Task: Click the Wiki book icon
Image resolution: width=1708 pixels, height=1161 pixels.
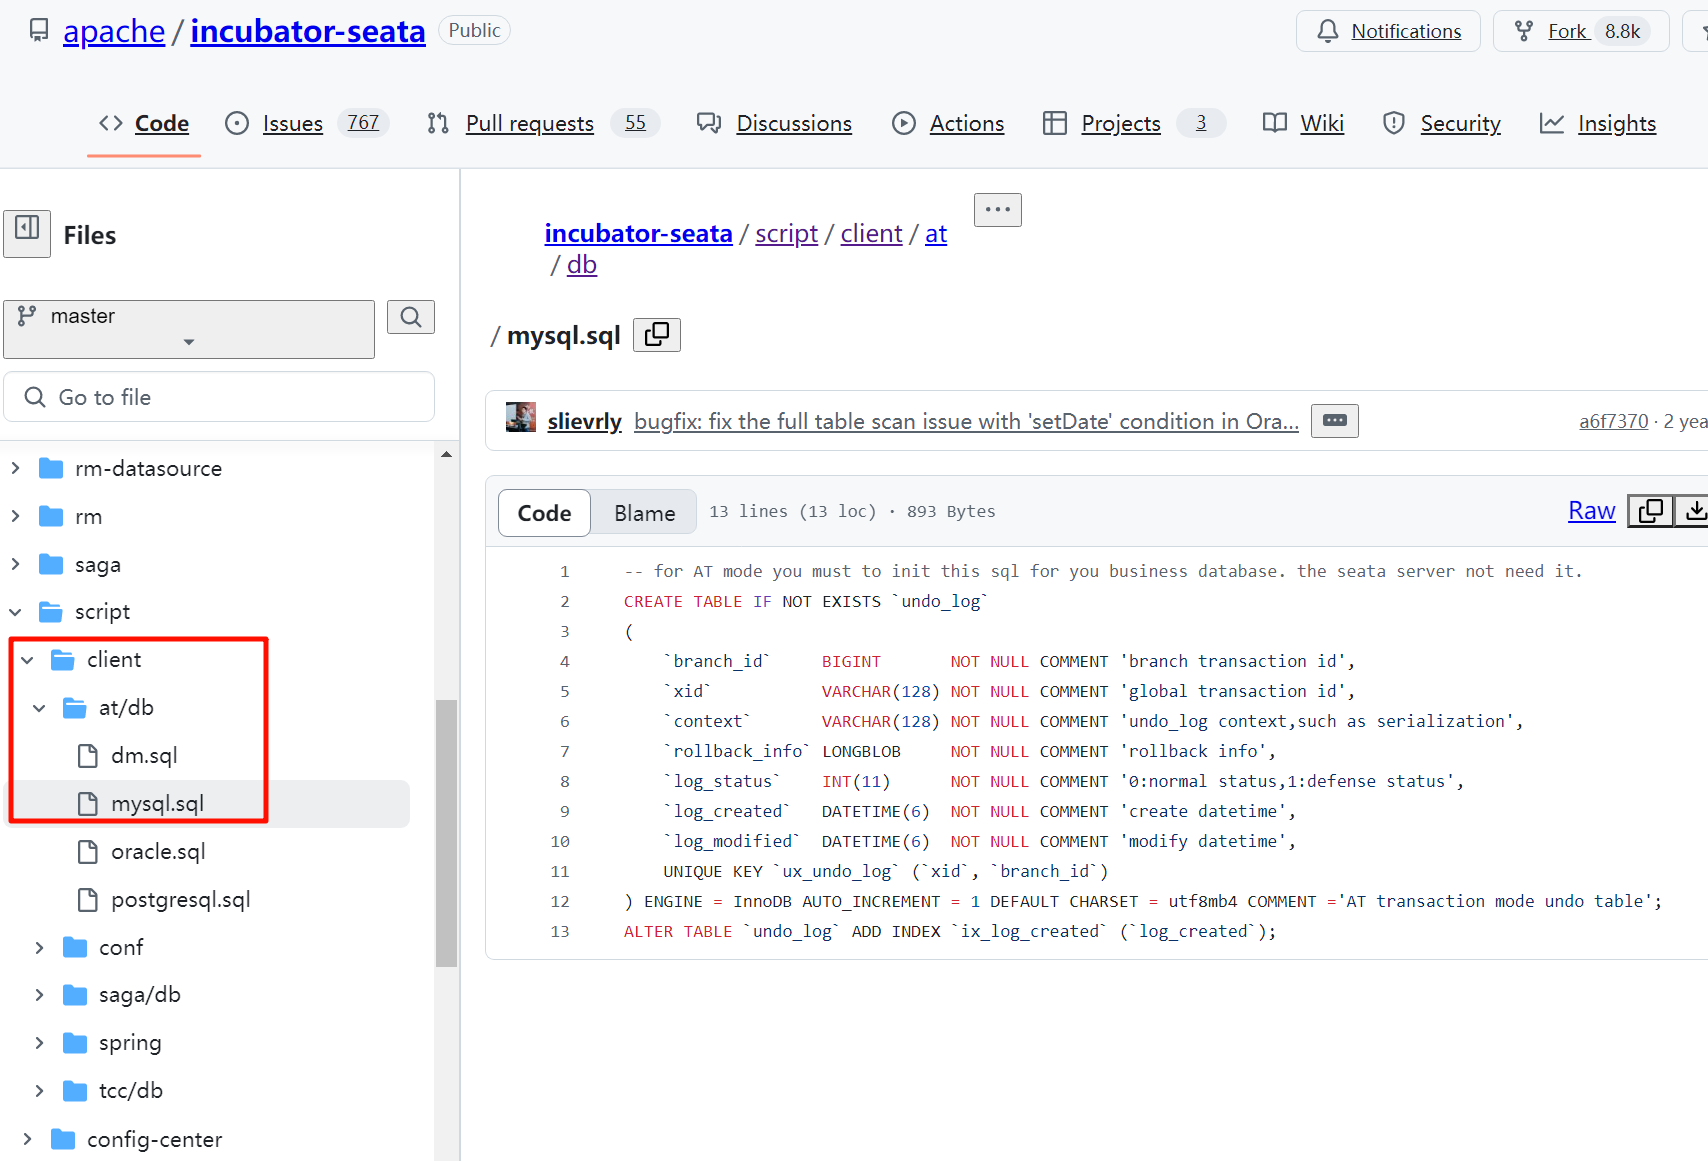Action: pos(1275,123)
